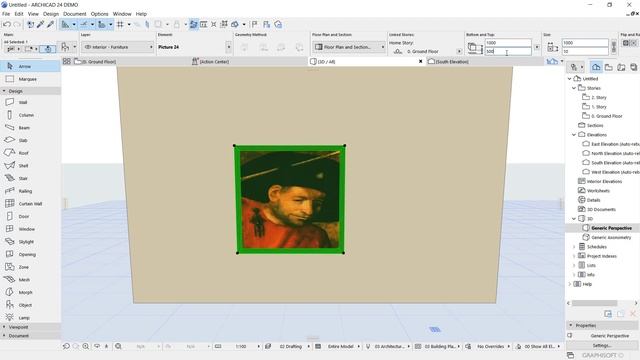The width and height of the screenshot is (640, 360).
Task: Close the 3D / All tab
Action: coord(420,62)
